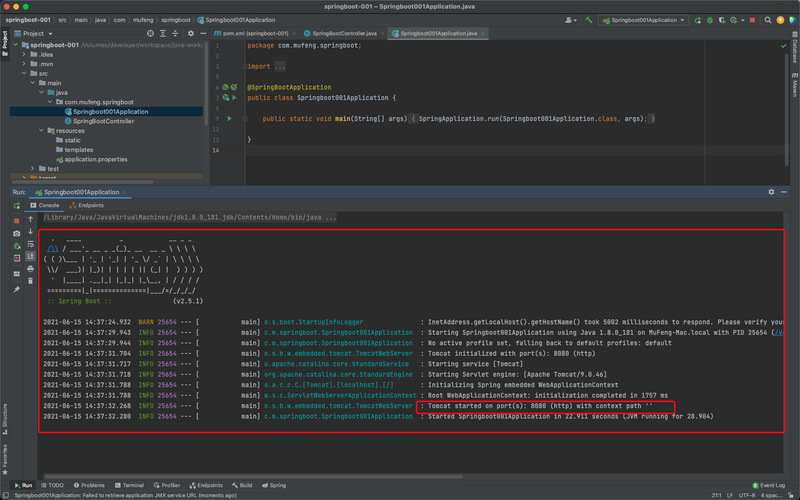The width and height of the screenshot is (800, 500).
Task: Click UTF-8 encoding in the status bar
Action: point(746,495)
